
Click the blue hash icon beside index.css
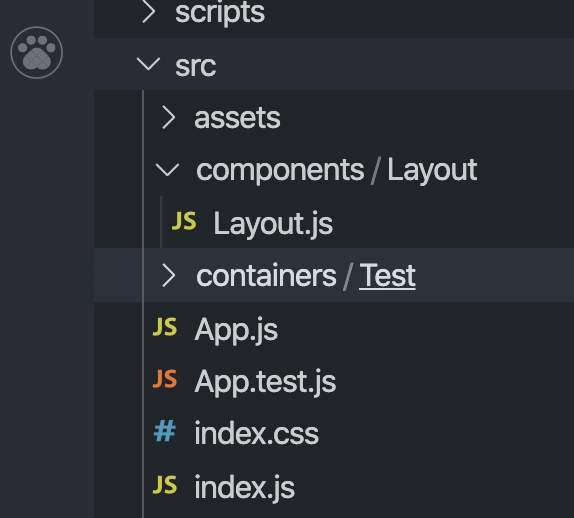[165, 431]
